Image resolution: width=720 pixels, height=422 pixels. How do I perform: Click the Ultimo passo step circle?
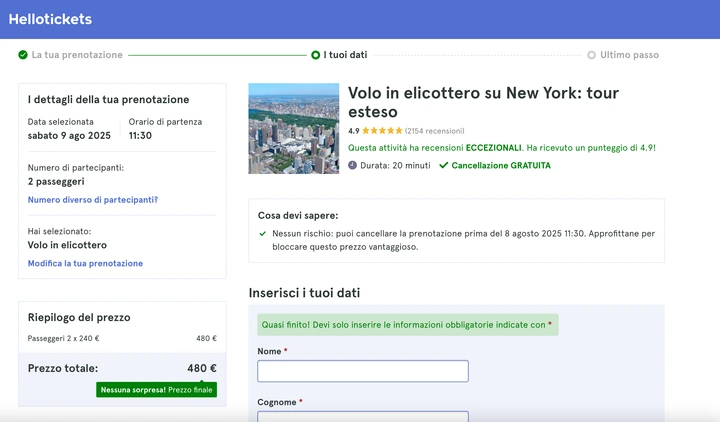(x=592, y=55)
